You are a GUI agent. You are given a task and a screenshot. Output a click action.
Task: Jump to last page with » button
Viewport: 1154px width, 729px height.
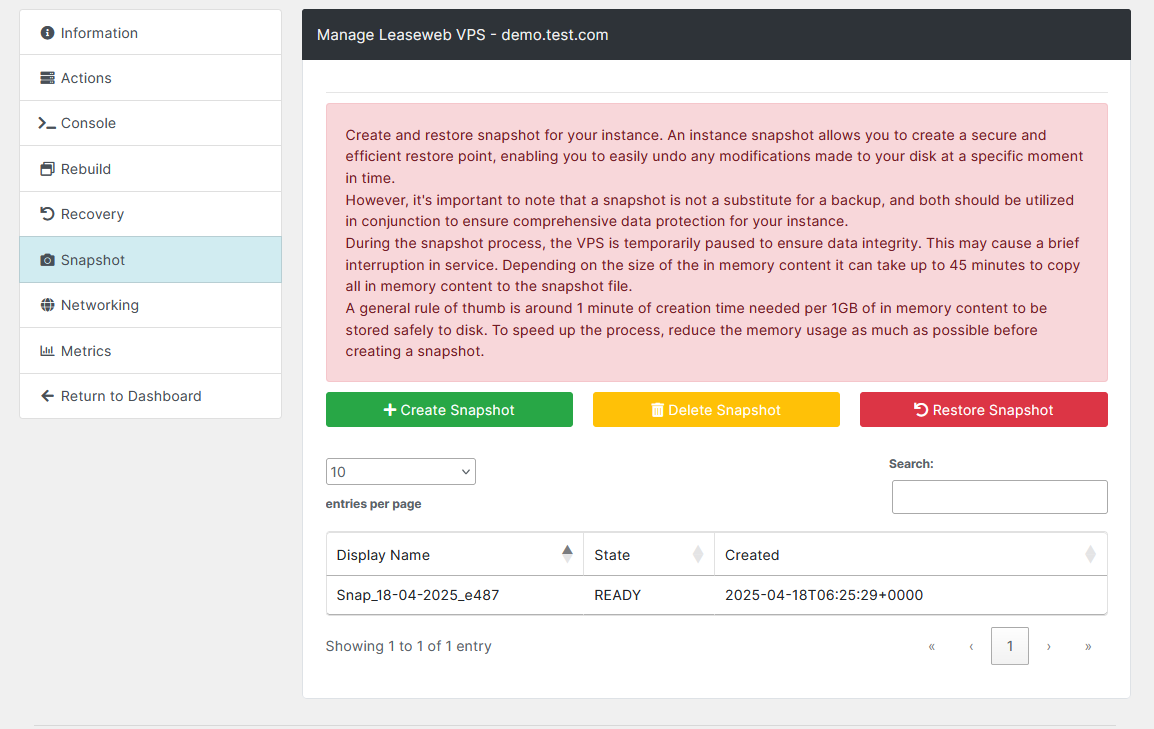pyautogui.click(x=1088, y=646)
